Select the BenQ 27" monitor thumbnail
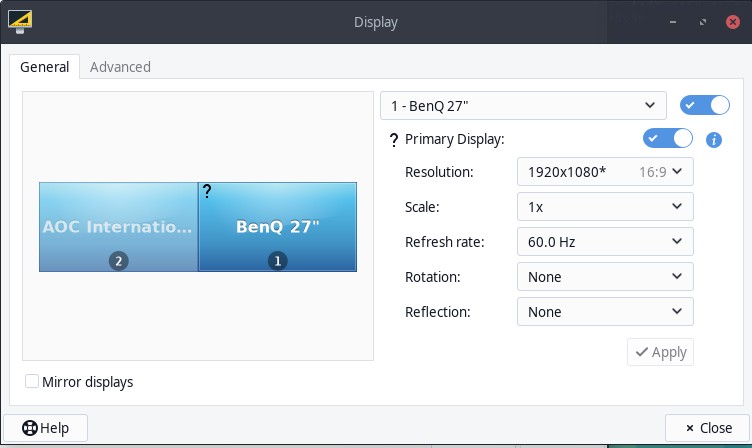This screenshot has width=752, height=448. point(278,227)
